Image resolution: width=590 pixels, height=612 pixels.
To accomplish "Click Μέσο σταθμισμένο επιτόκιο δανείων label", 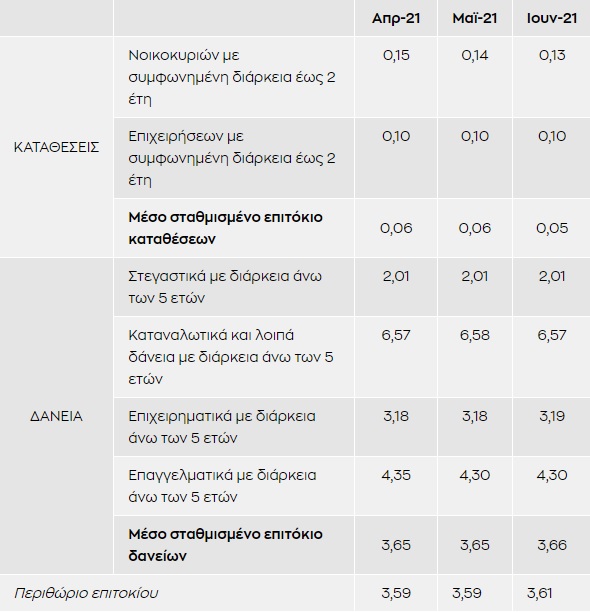I will click(x=226, y=545).
